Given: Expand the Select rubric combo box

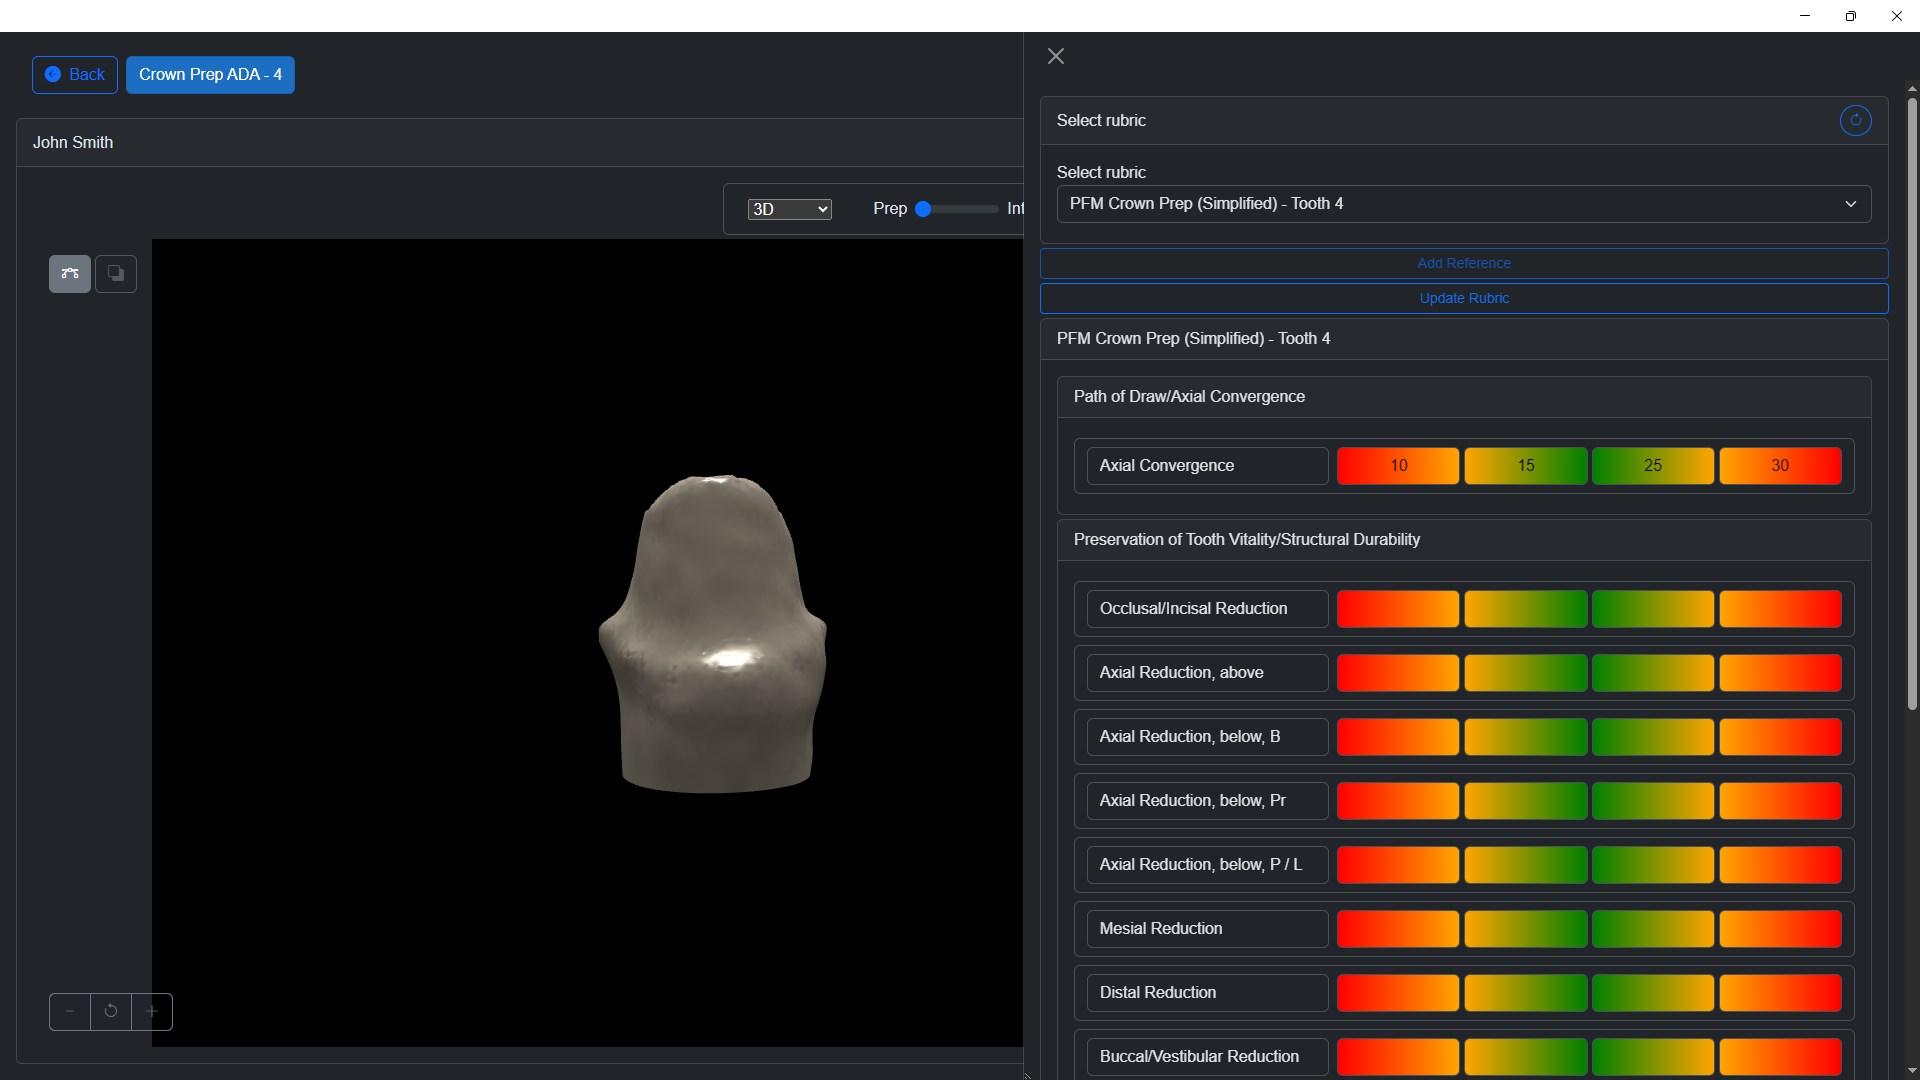Looking at the screenshot, I should point(1463,204).
